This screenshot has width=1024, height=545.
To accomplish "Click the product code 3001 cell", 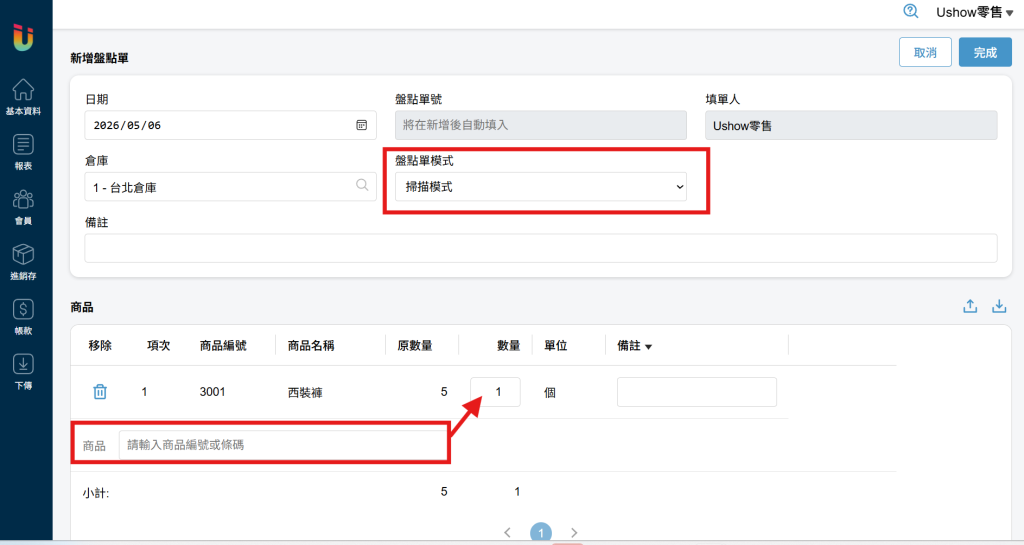I will click(x=212, y=392).
